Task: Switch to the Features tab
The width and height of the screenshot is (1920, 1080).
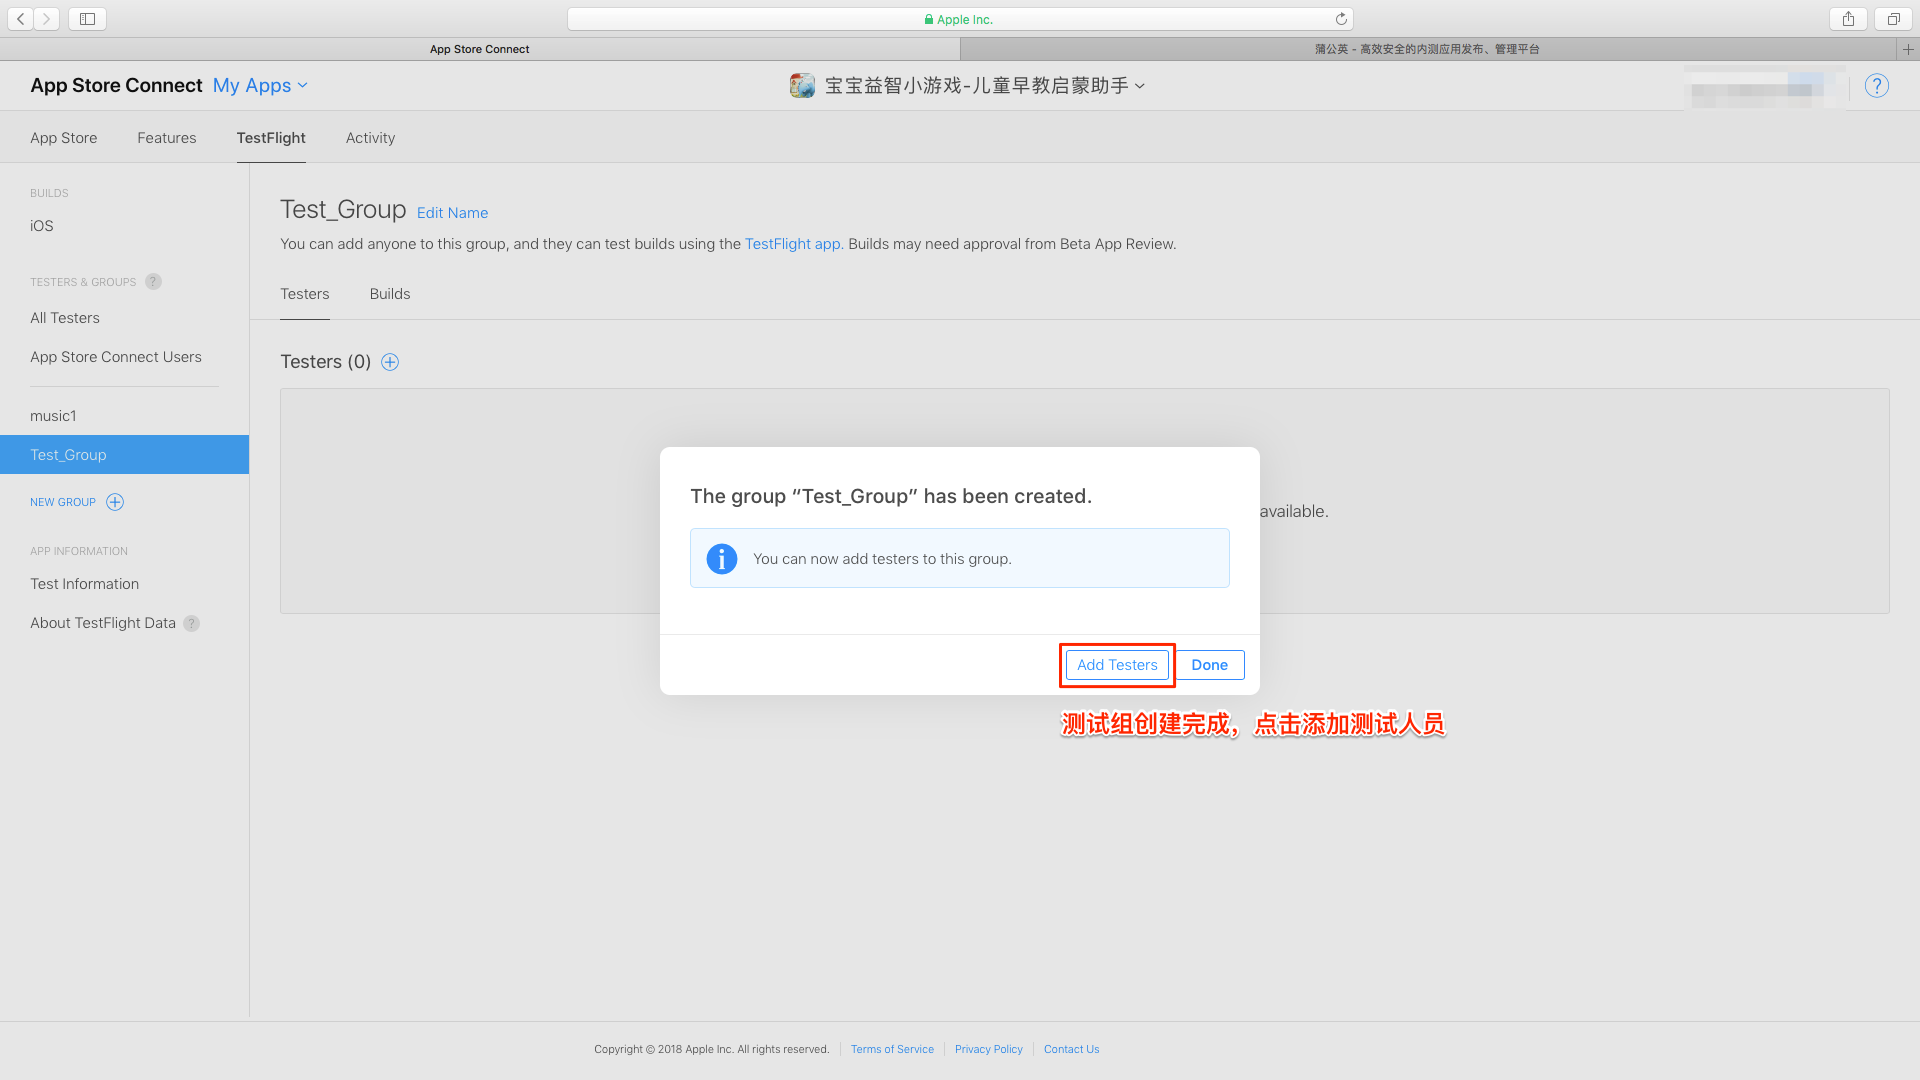Action: tap(167, 138)
